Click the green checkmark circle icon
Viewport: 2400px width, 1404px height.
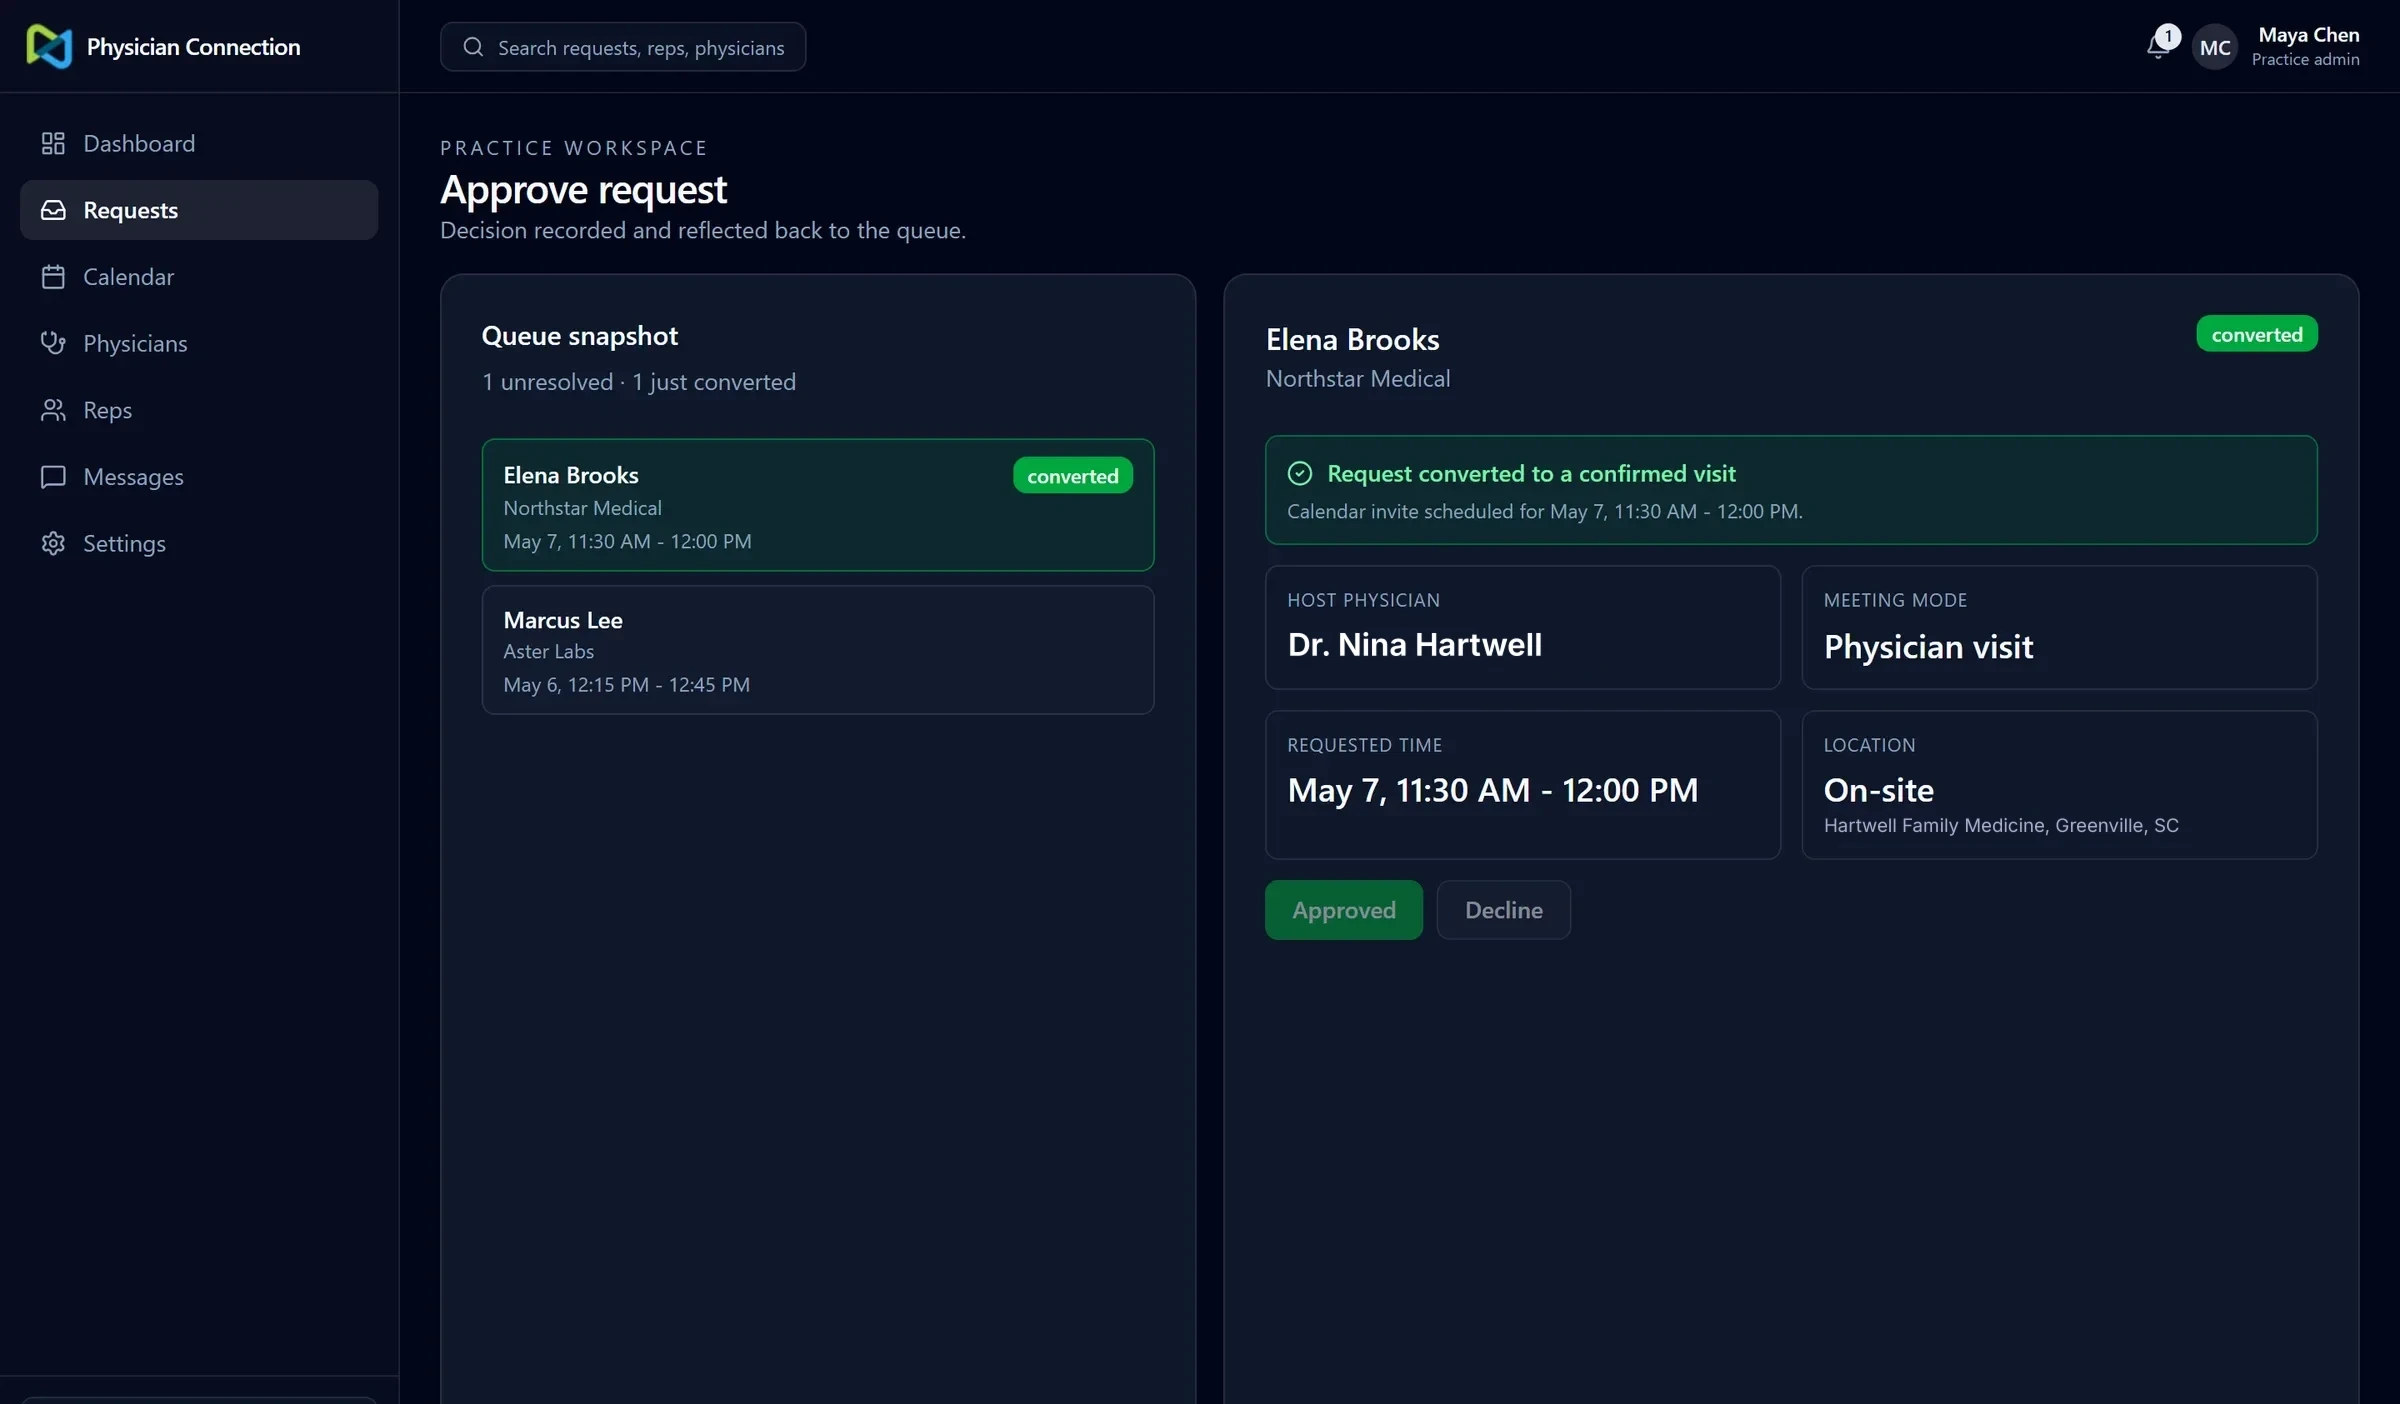1299,473
